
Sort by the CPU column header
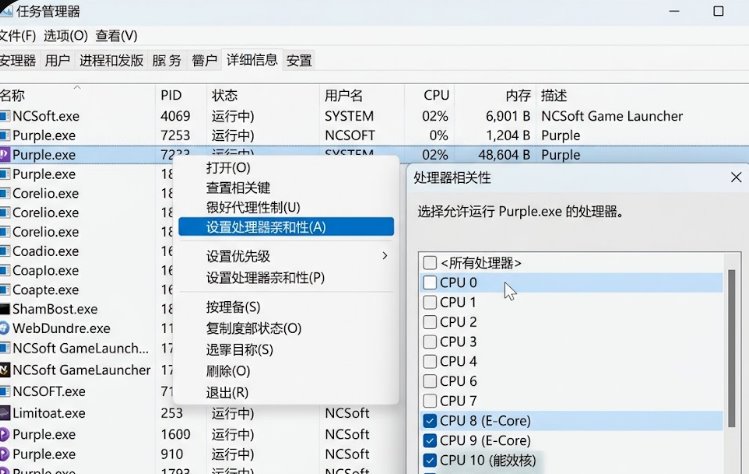[429, 95]
